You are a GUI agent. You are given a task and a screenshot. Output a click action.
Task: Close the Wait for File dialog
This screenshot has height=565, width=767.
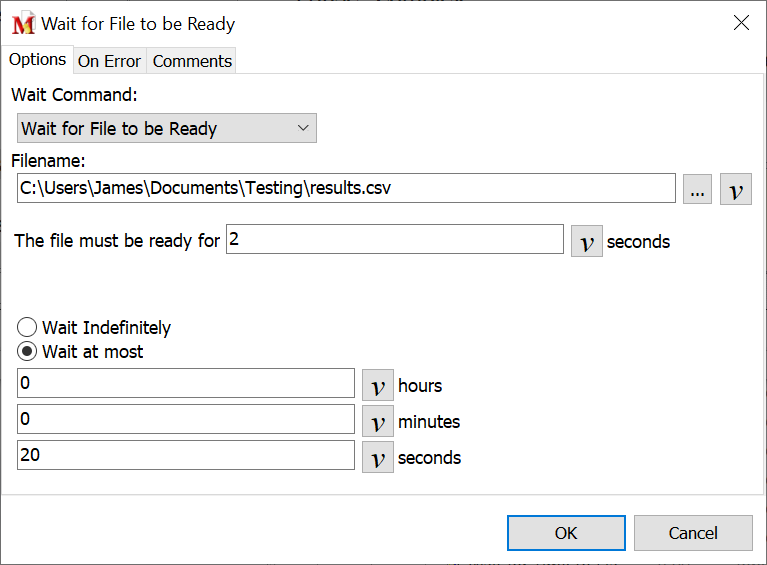click(x=741, y=23)
